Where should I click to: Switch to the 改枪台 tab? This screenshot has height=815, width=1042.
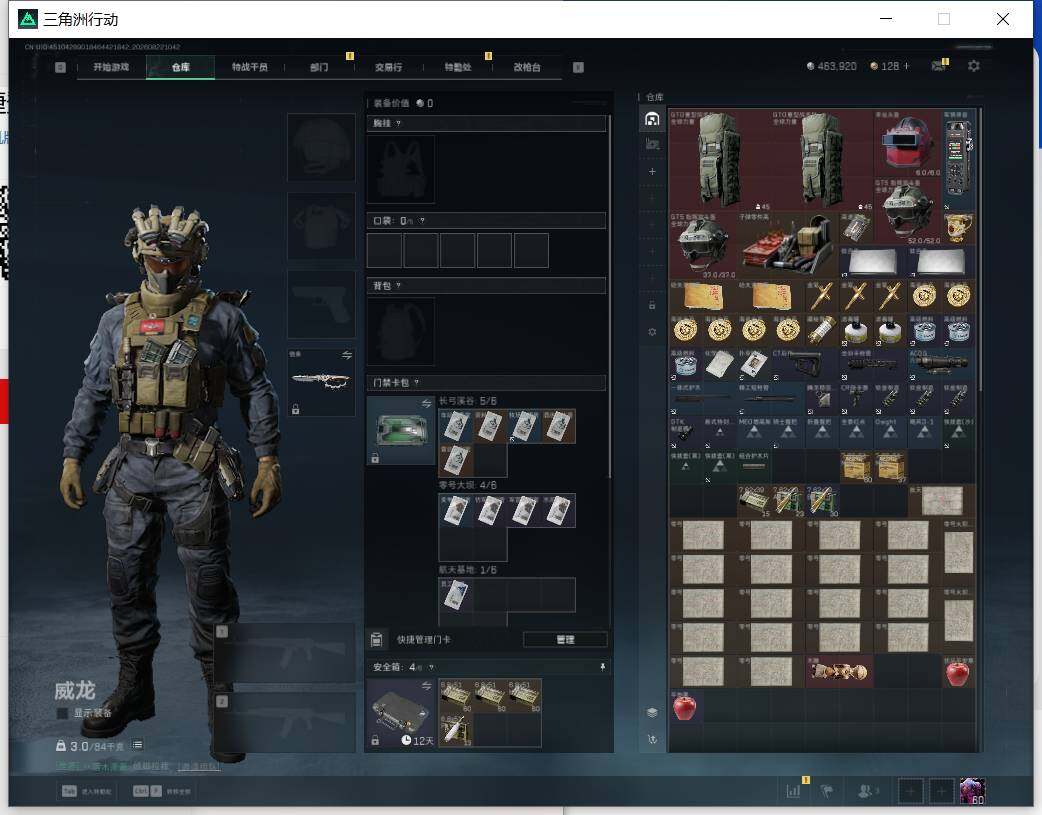pyautogui.click(x=527, y=67)
